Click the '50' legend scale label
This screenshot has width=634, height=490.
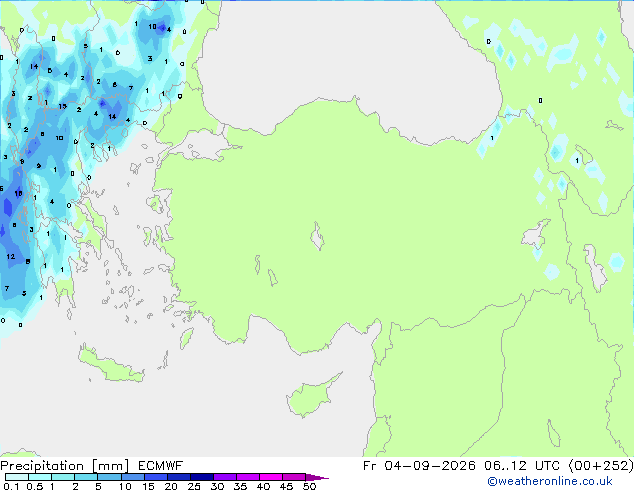(309, 486)
